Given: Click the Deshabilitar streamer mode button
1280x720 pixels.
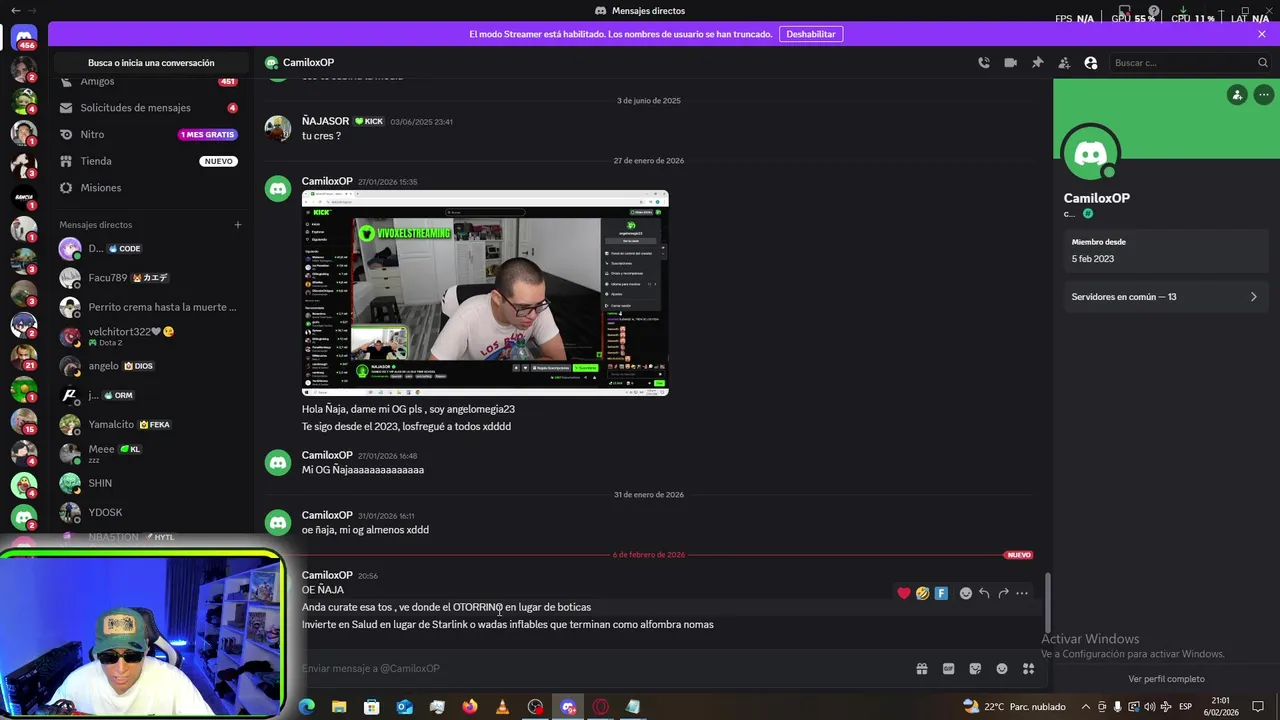Looking at the screenshot, I should [811, 34].
